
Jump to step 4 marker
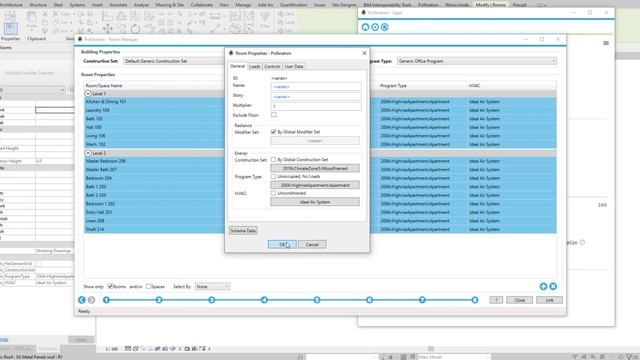(x=264, y=300)
